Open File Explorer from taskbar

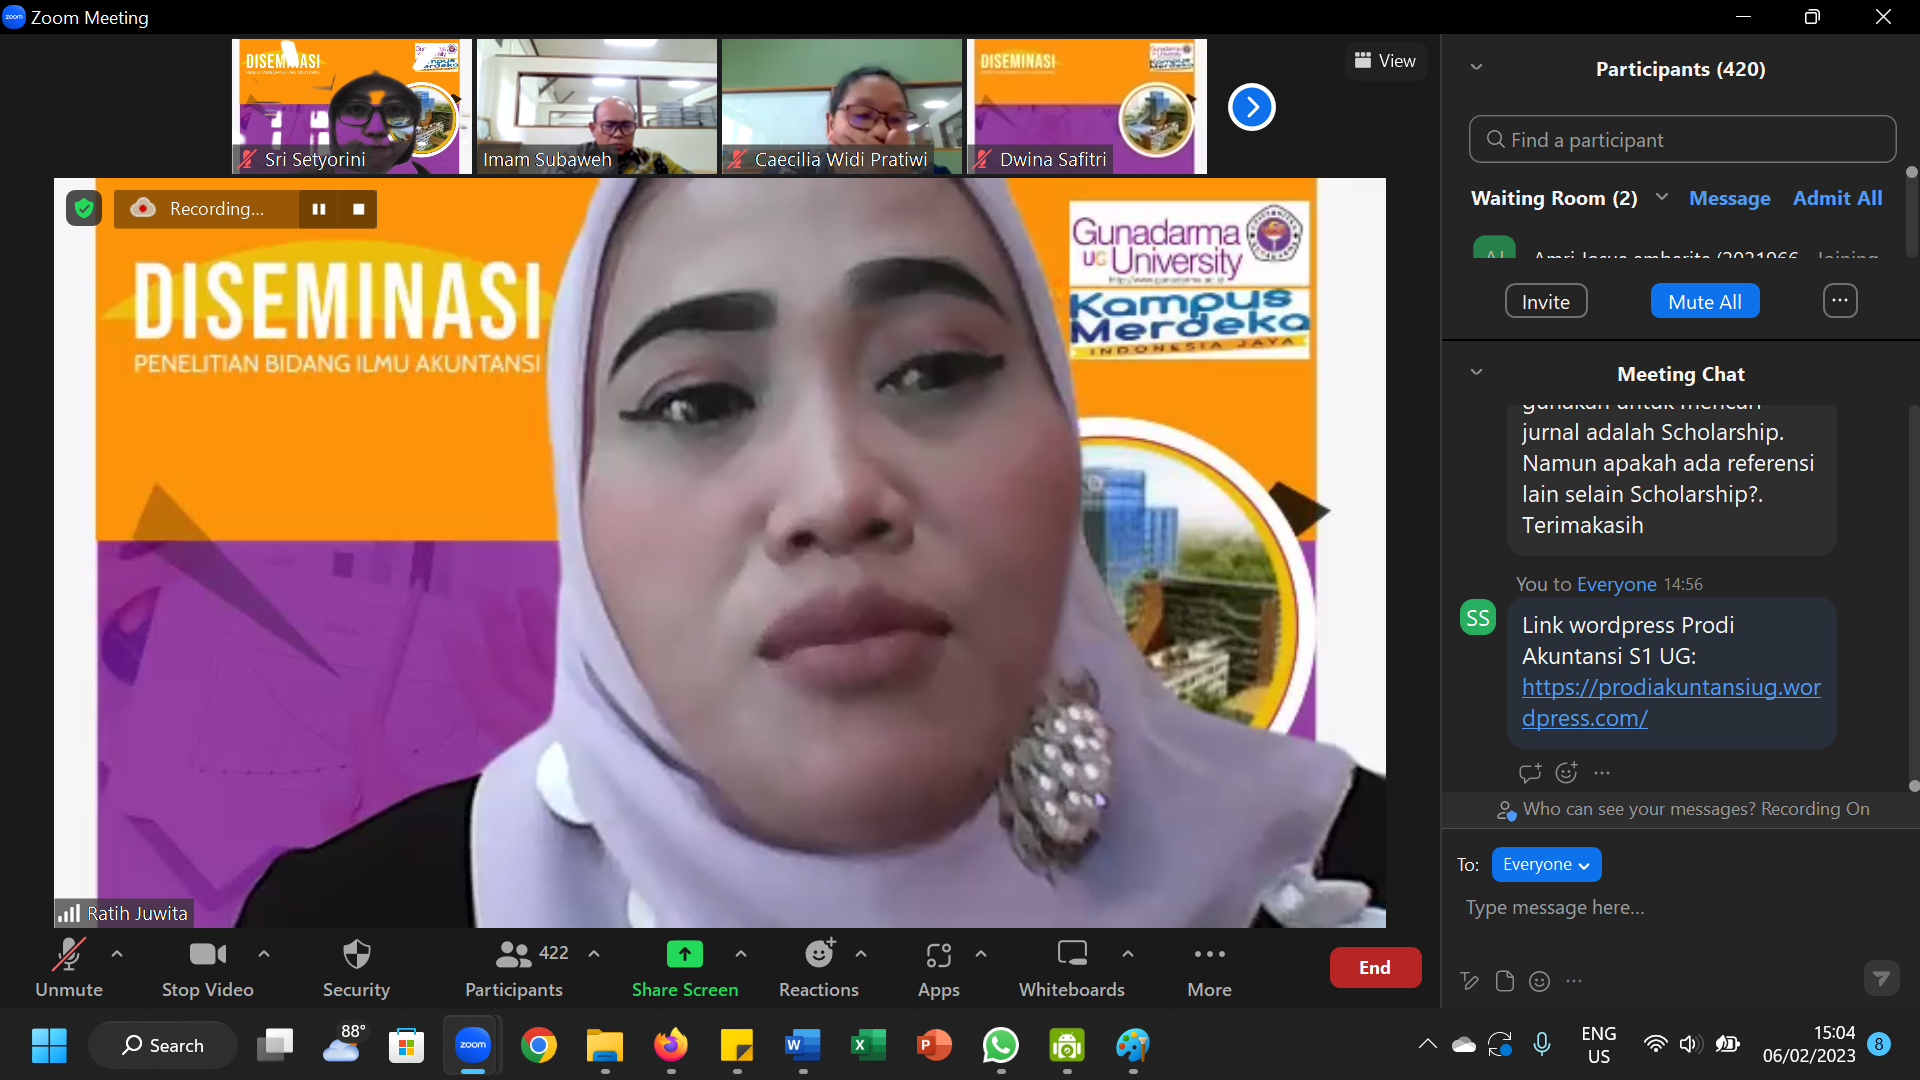point(605,1045)
